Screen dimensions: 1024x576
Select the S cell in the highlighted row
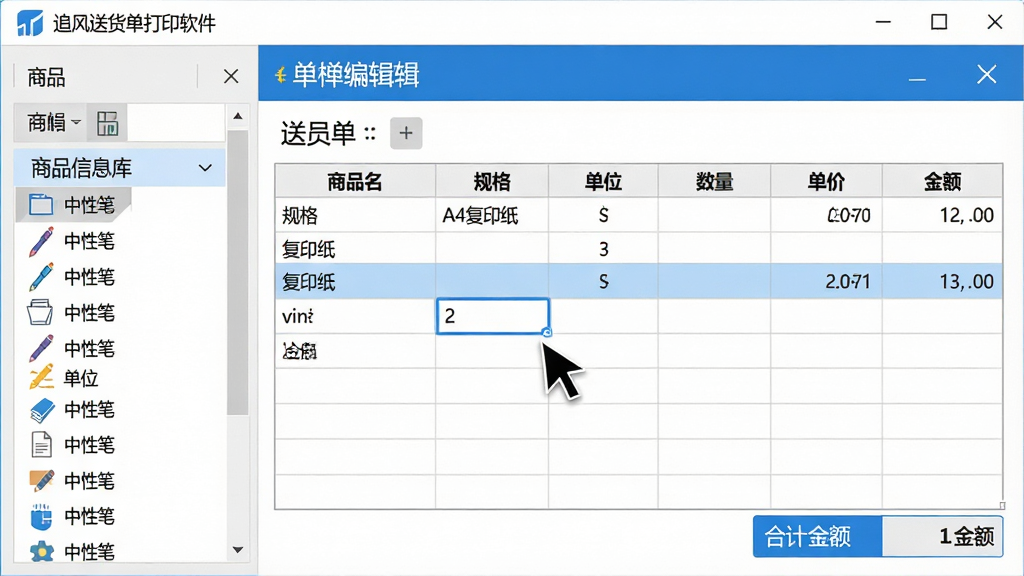click(x=603, y=281)
